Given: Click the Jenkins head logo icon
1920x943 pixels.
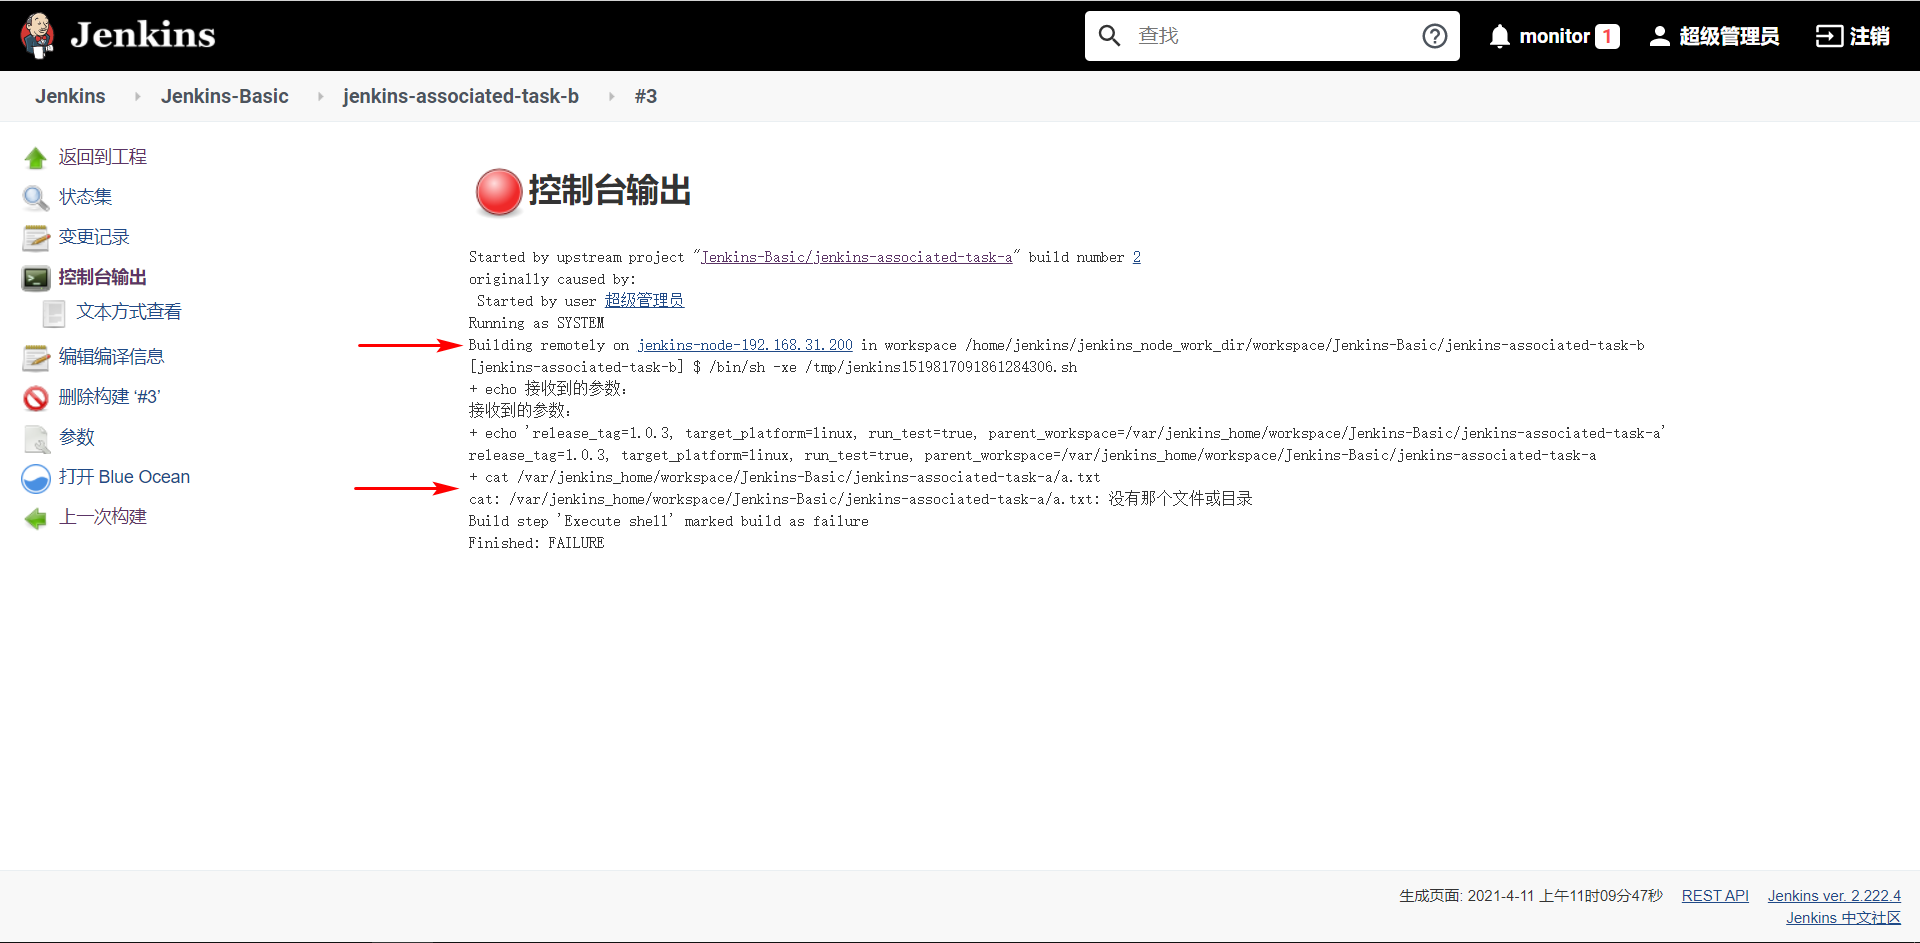Looking at the screenshot, I should coord(38,34).
